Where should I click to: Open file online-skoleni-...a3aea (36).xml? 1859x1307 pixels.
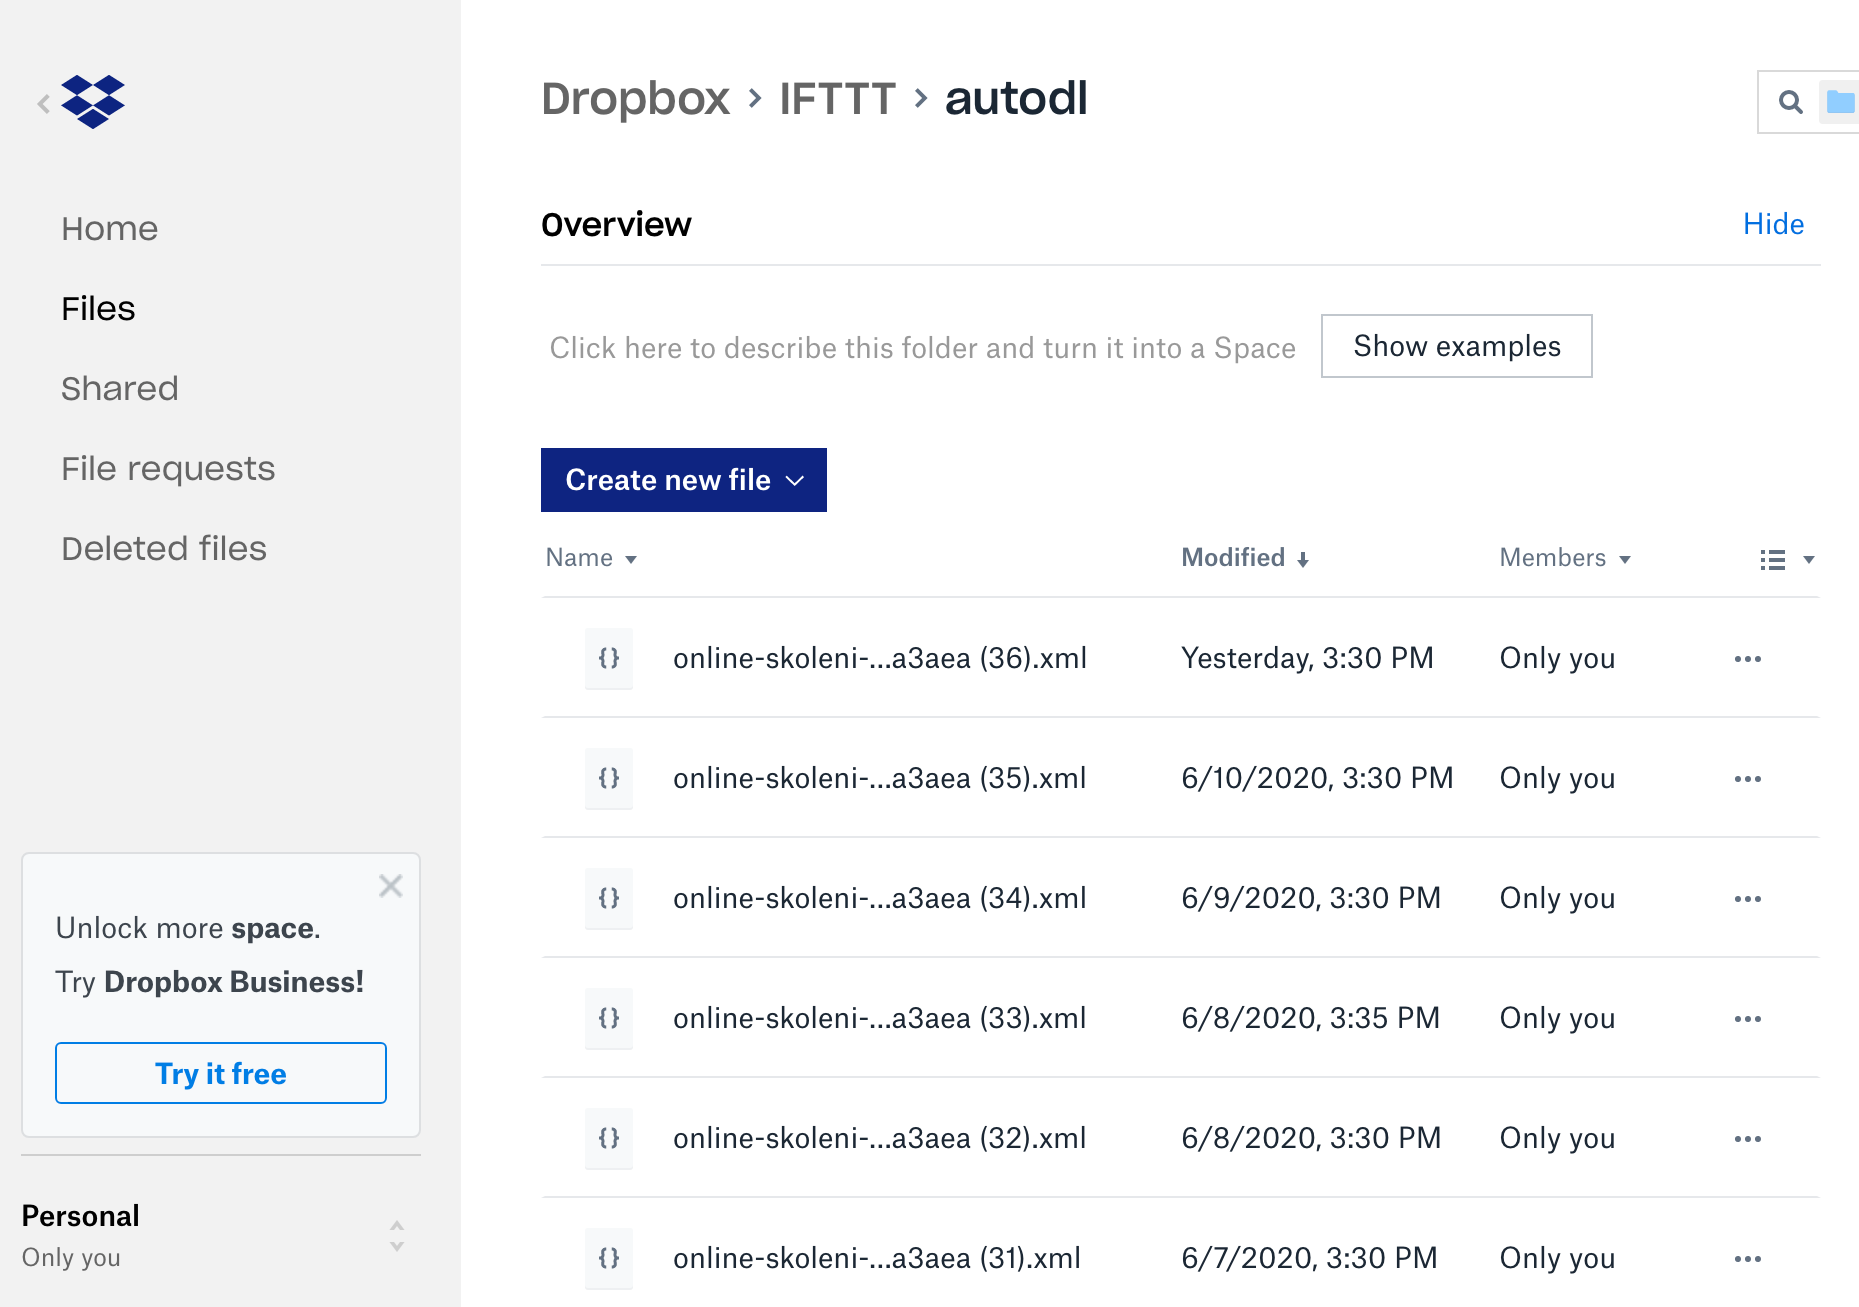coord(880,658)
